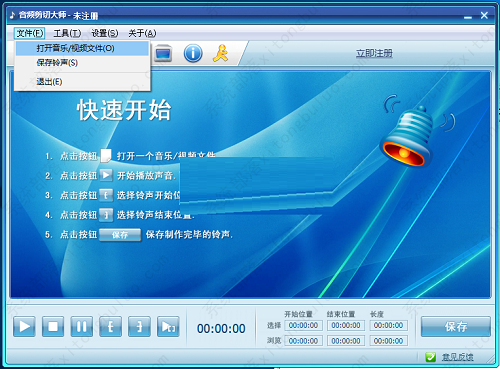The height and width of the screenshot is (369, 500).
Task: Click the 选择 开始位置 time field
Action: (303, 325)
